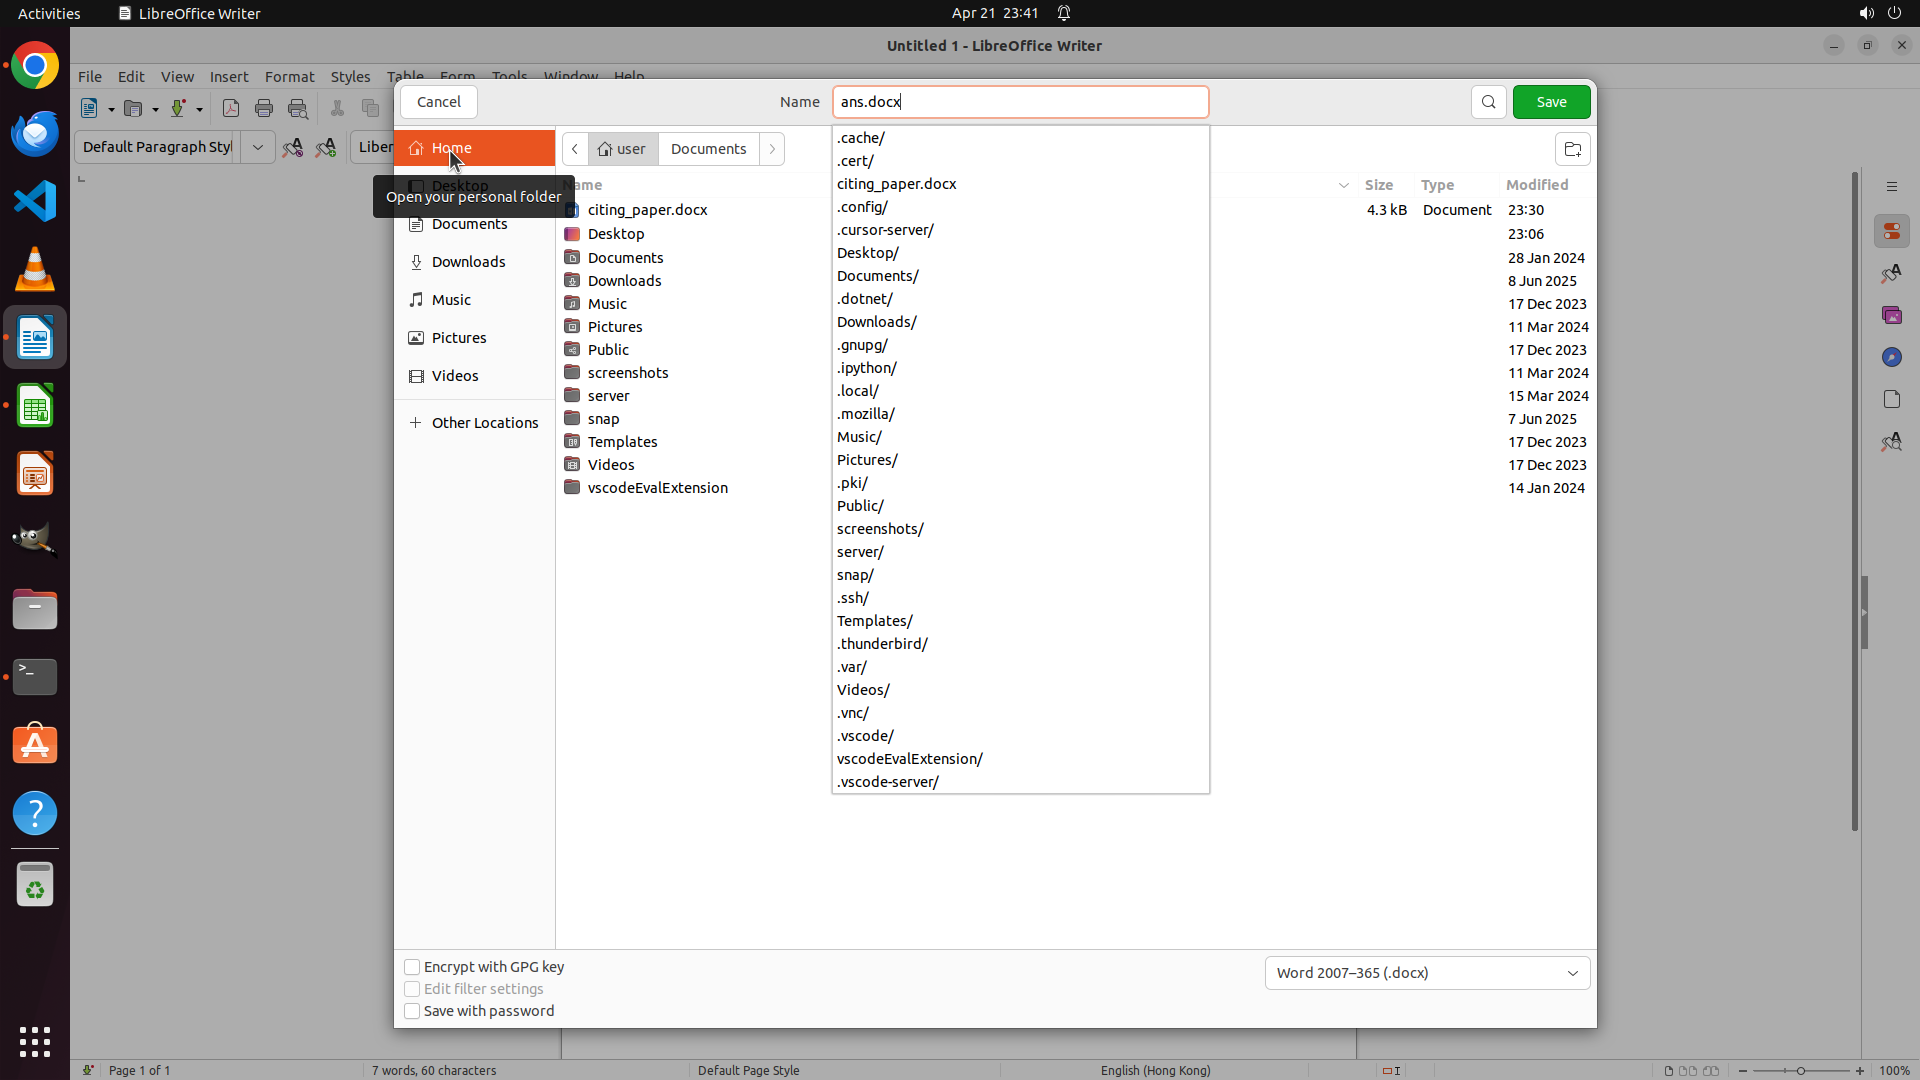The width and height of the screenshot is (1920, 1080).
Task: Expand the paragraph style dropdown arrow
Action: 257,147
